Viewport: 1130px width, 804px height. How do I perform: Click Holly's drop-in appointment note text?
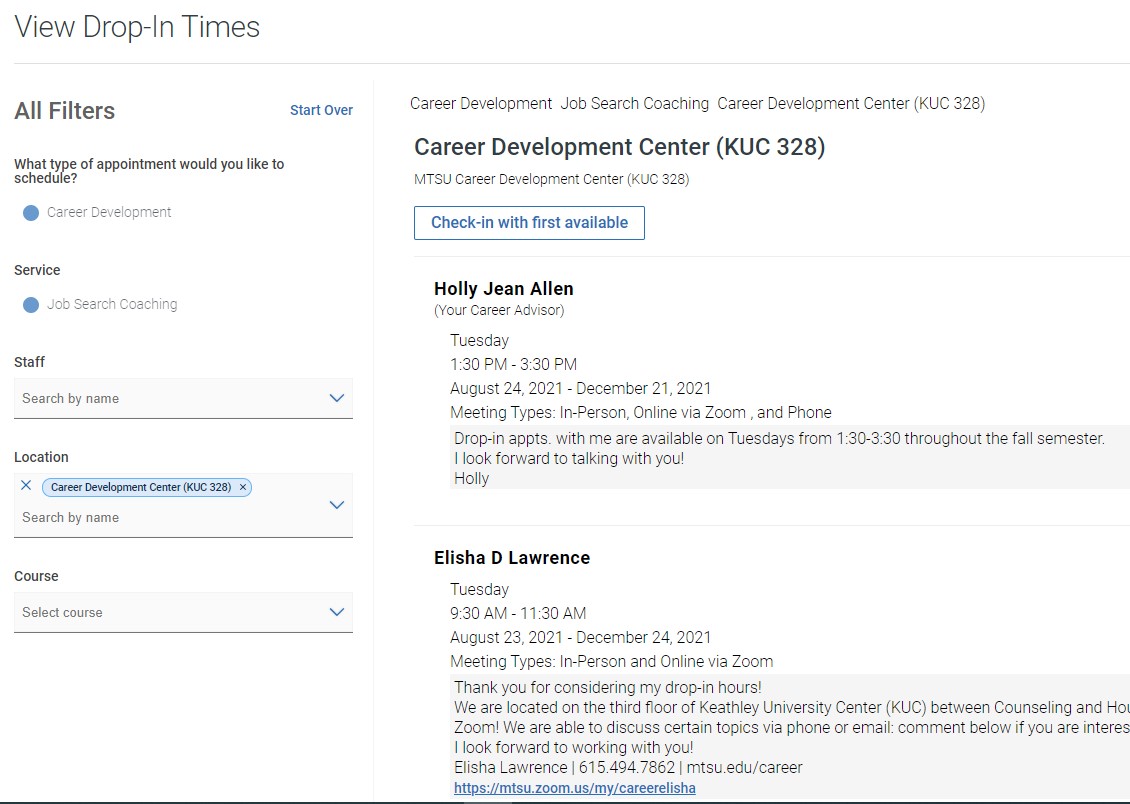[x=778, y=439]
